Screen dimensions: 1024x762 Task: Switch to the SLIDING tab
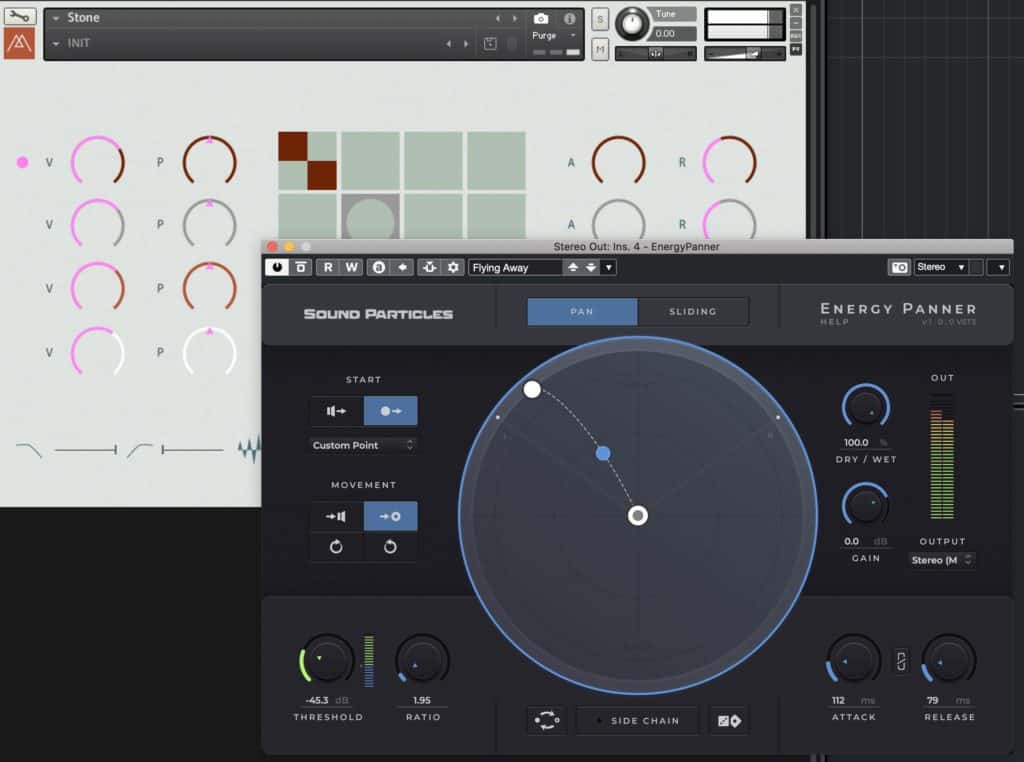[x=692, y=311]
